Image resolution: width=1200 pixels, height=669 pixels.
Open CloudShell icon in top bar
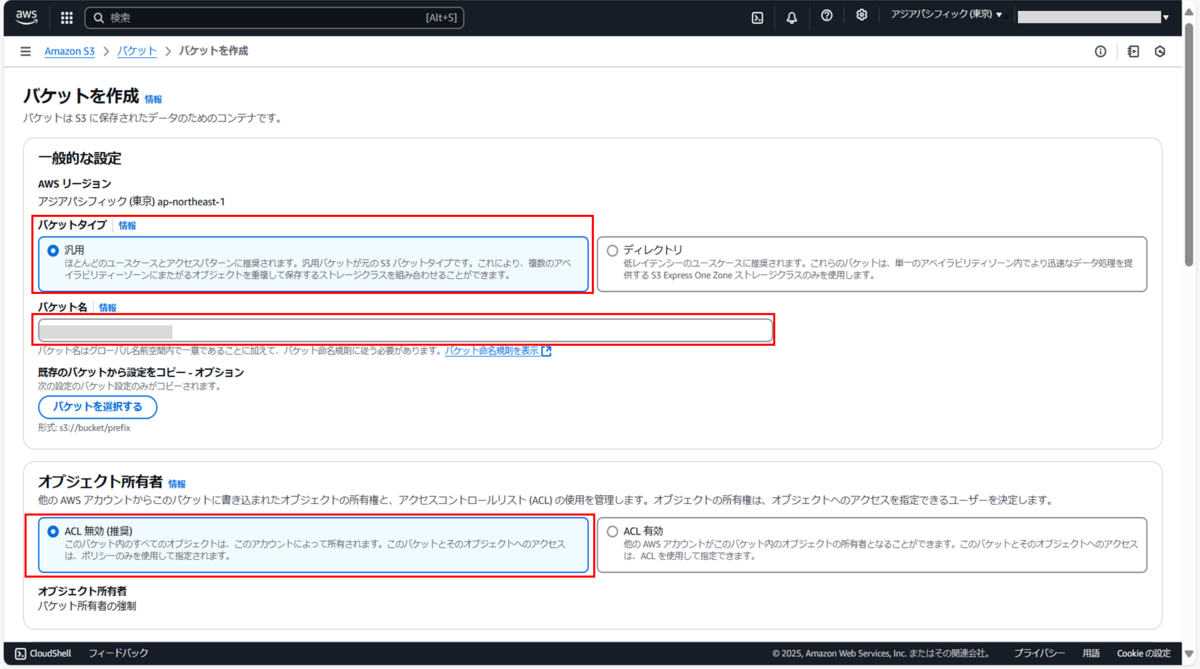coord(758,17)
